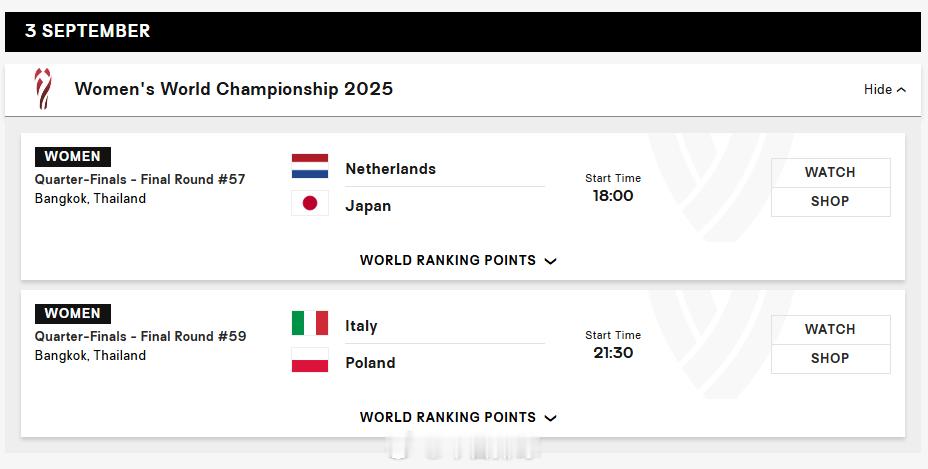
Task: Collapse the section with Hide chevron
Action: pyautogui.click(x=885, y=89)
